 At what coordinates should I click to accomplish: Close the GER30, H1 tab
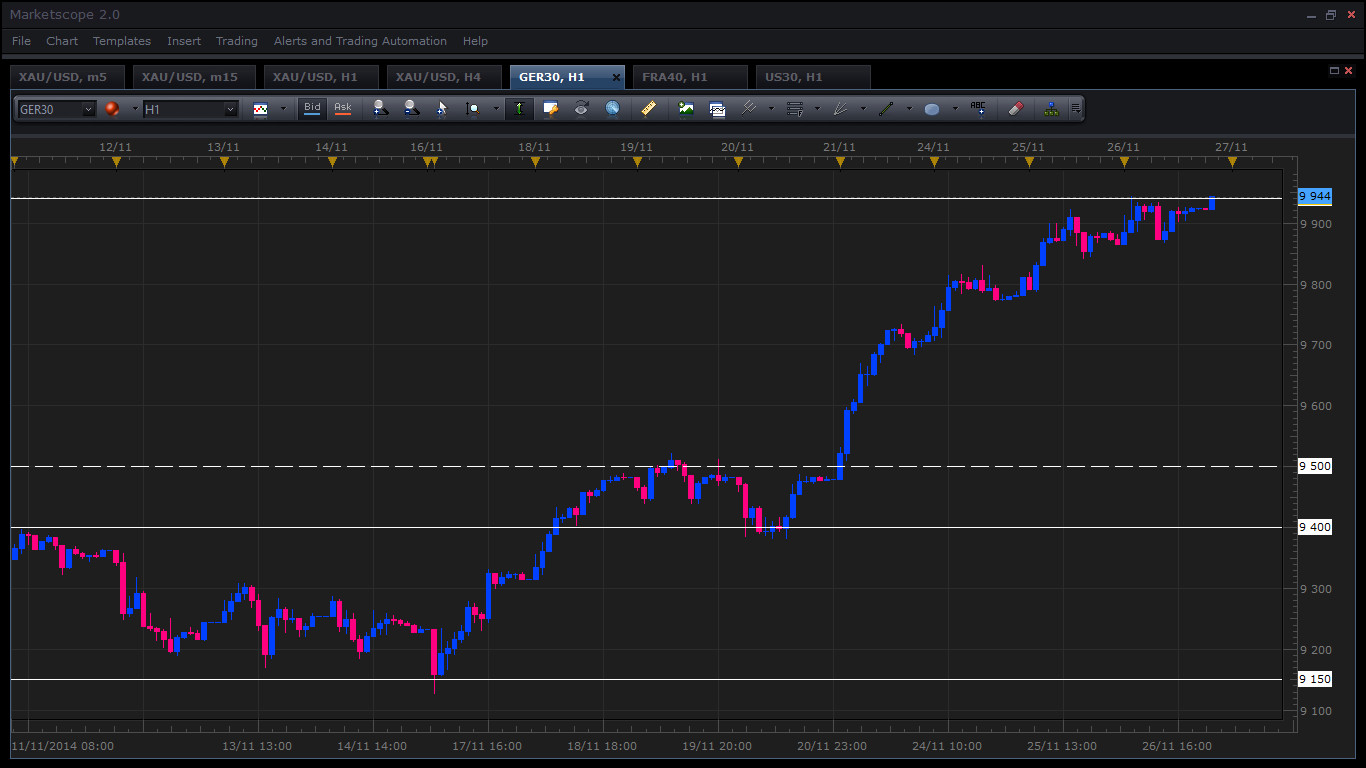click(x=616, y=77)
